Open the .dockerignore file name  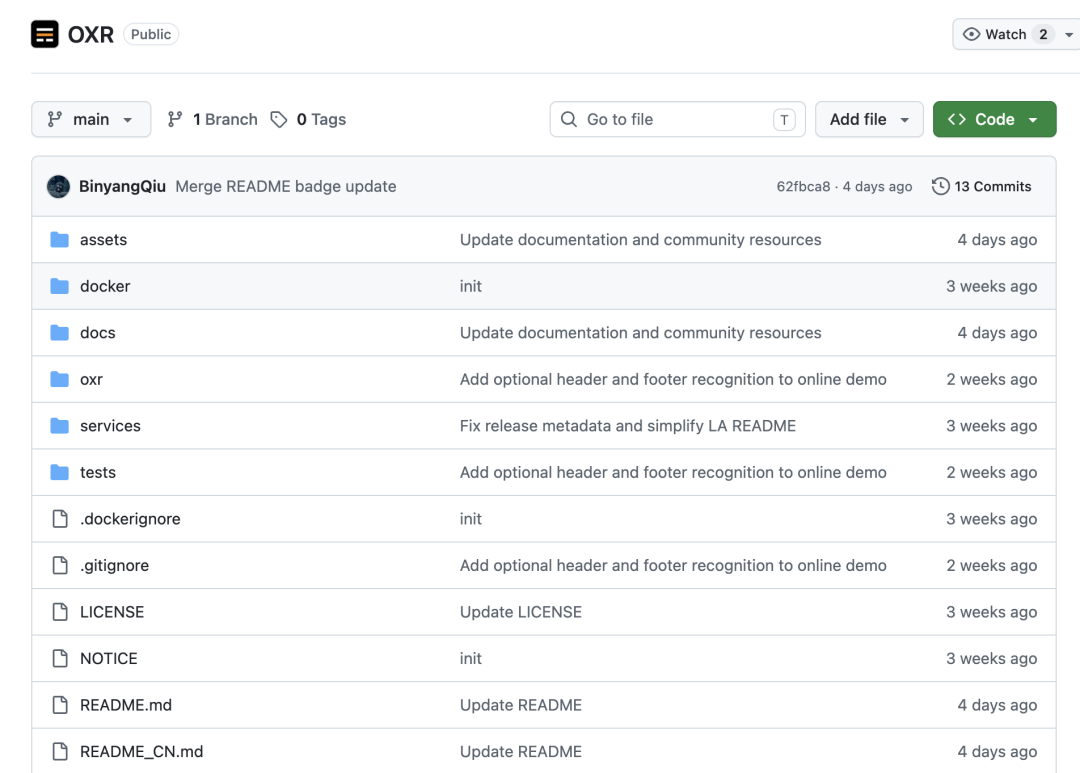[x=130, y=519]
